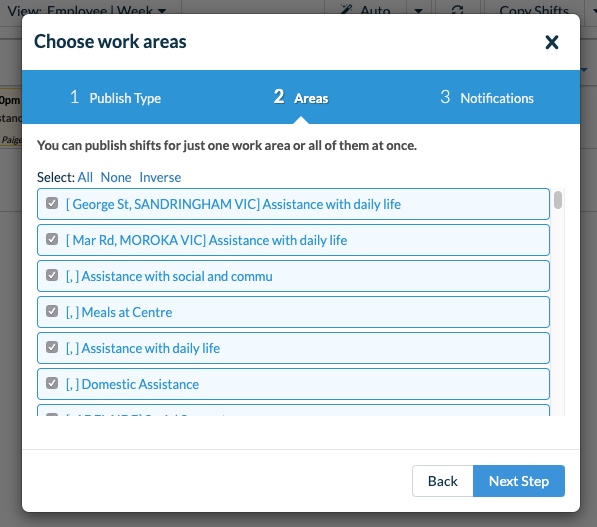Click the Inverse selection link

point(160,177)
